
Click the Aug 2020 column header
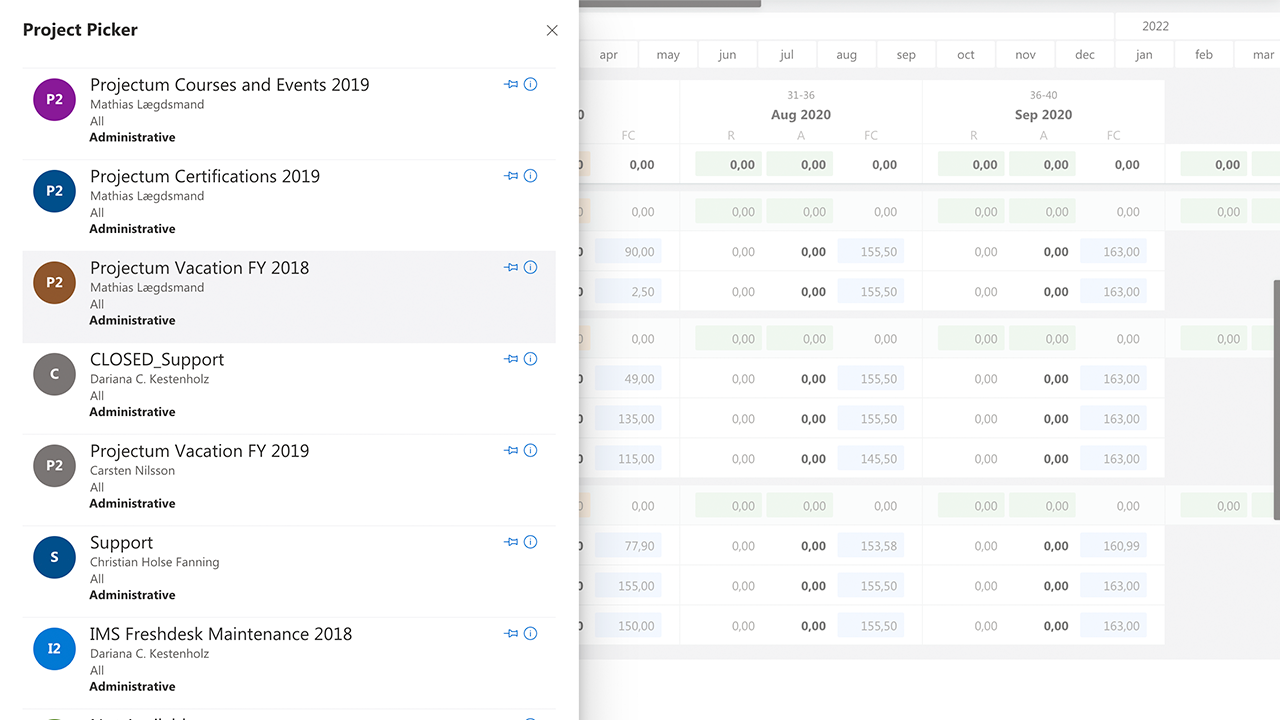click(x=801, y=115)
